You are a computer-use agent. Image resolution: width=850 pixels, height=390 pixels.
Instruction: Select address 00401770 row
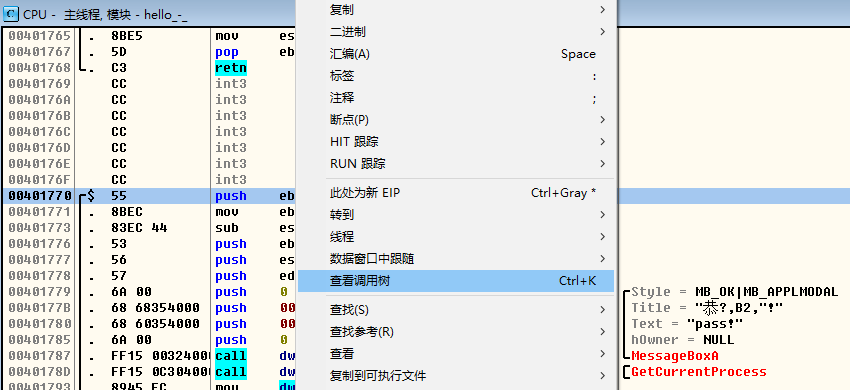(40, 196)
